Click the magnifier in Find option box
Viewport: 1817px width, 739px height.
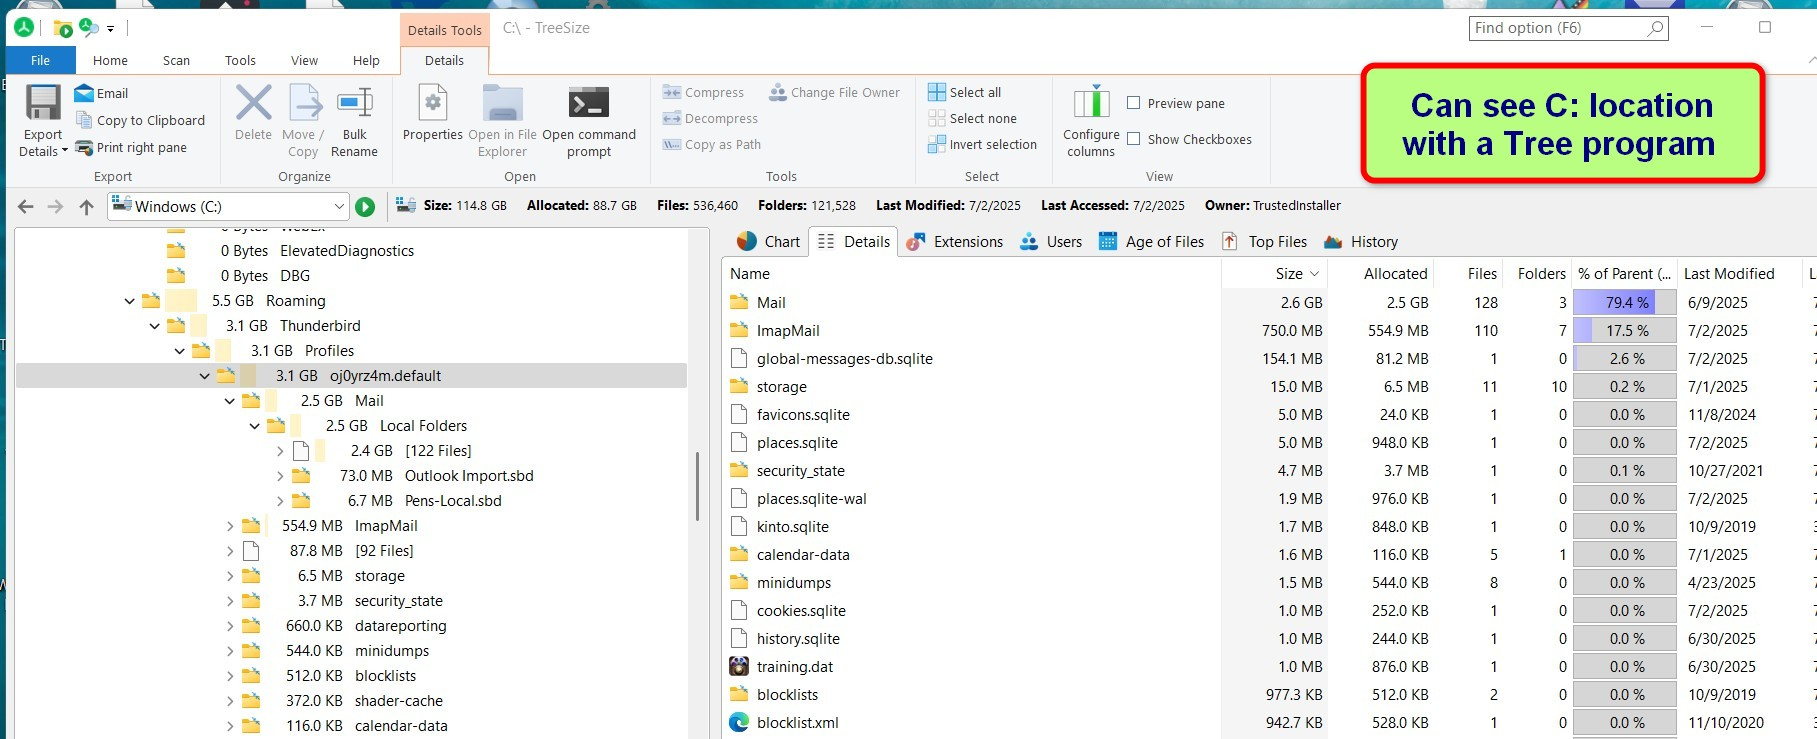point(1655,29)
